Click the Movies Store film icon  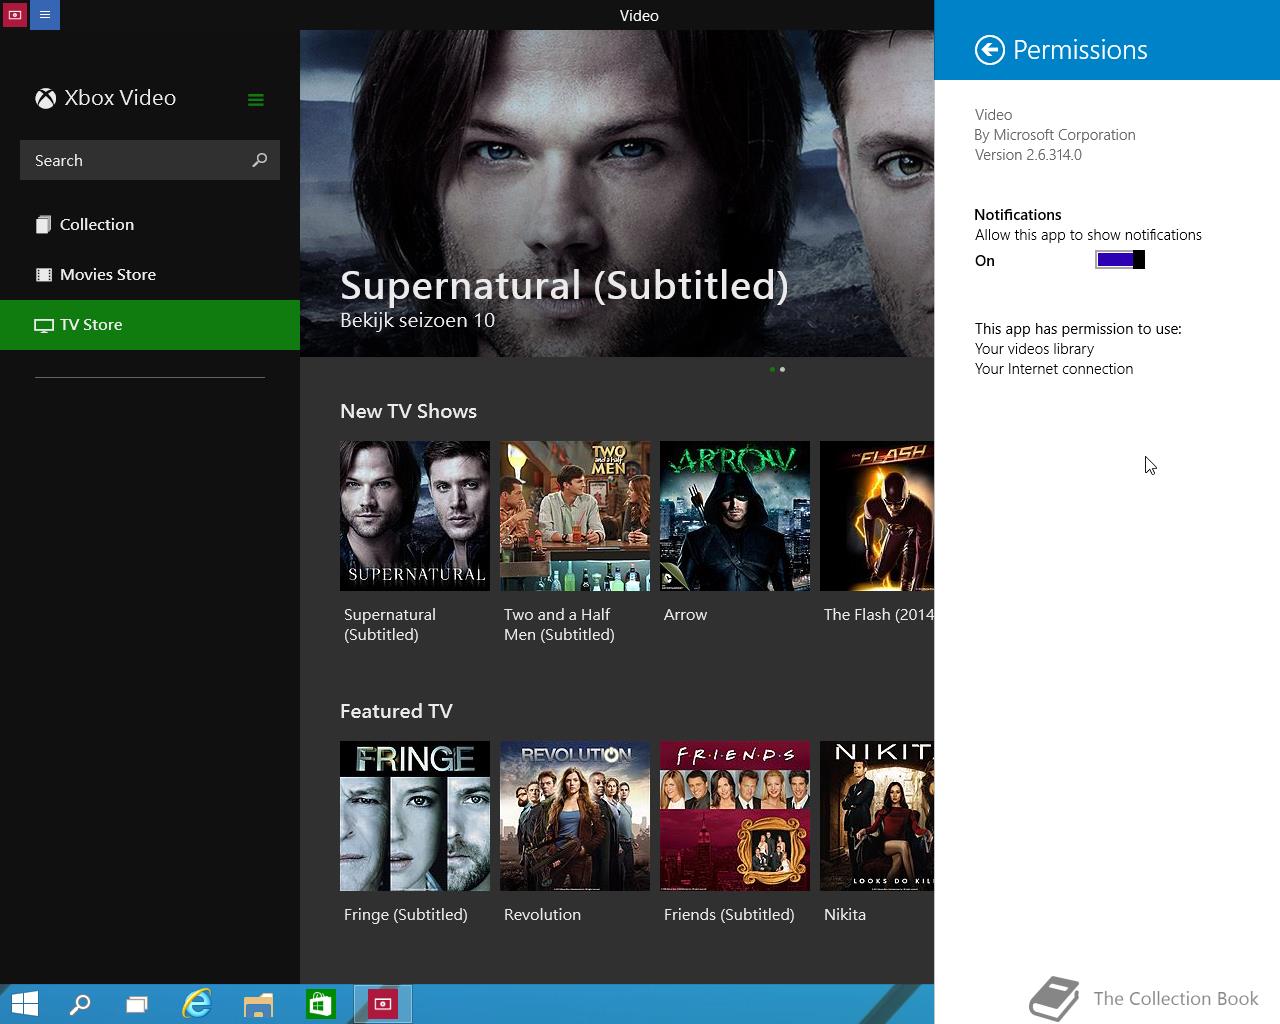pyautogui.click(x=43, y=274)
